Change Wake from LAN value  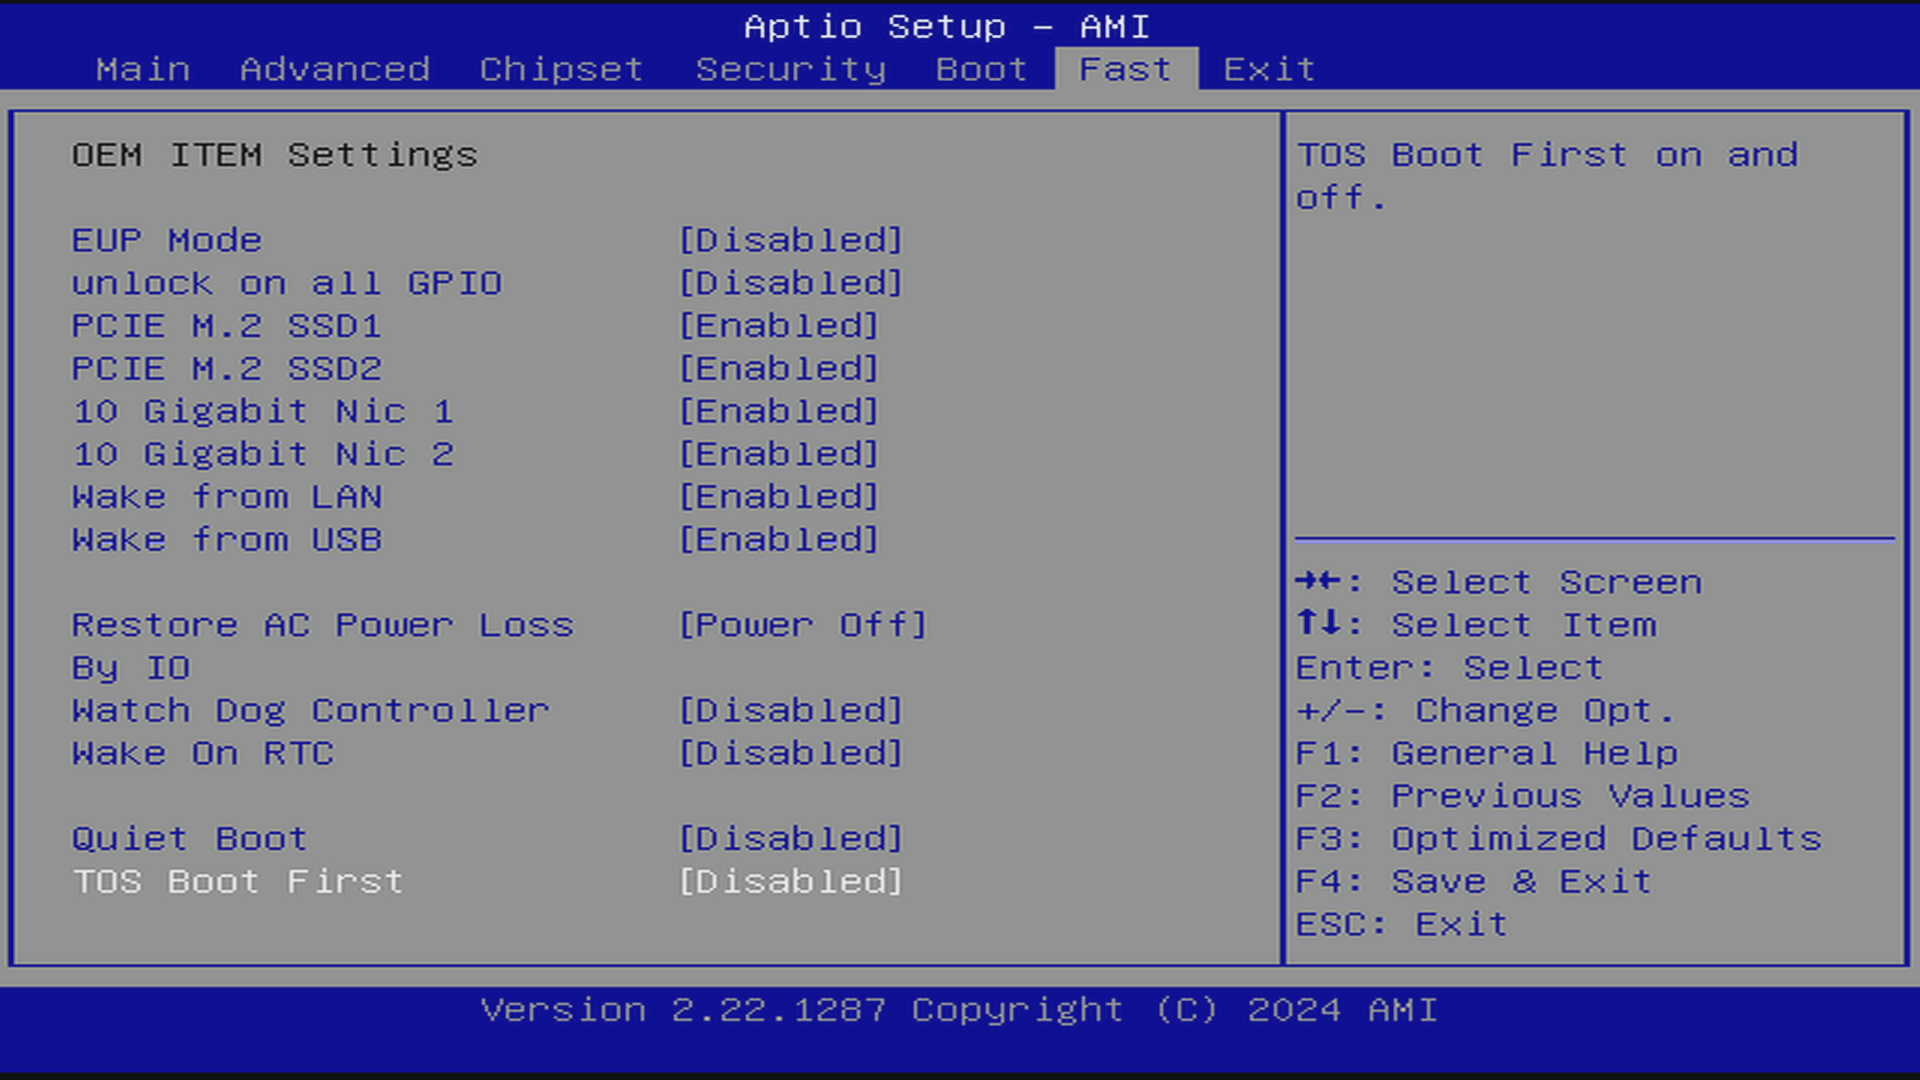[x=779, y=497]
